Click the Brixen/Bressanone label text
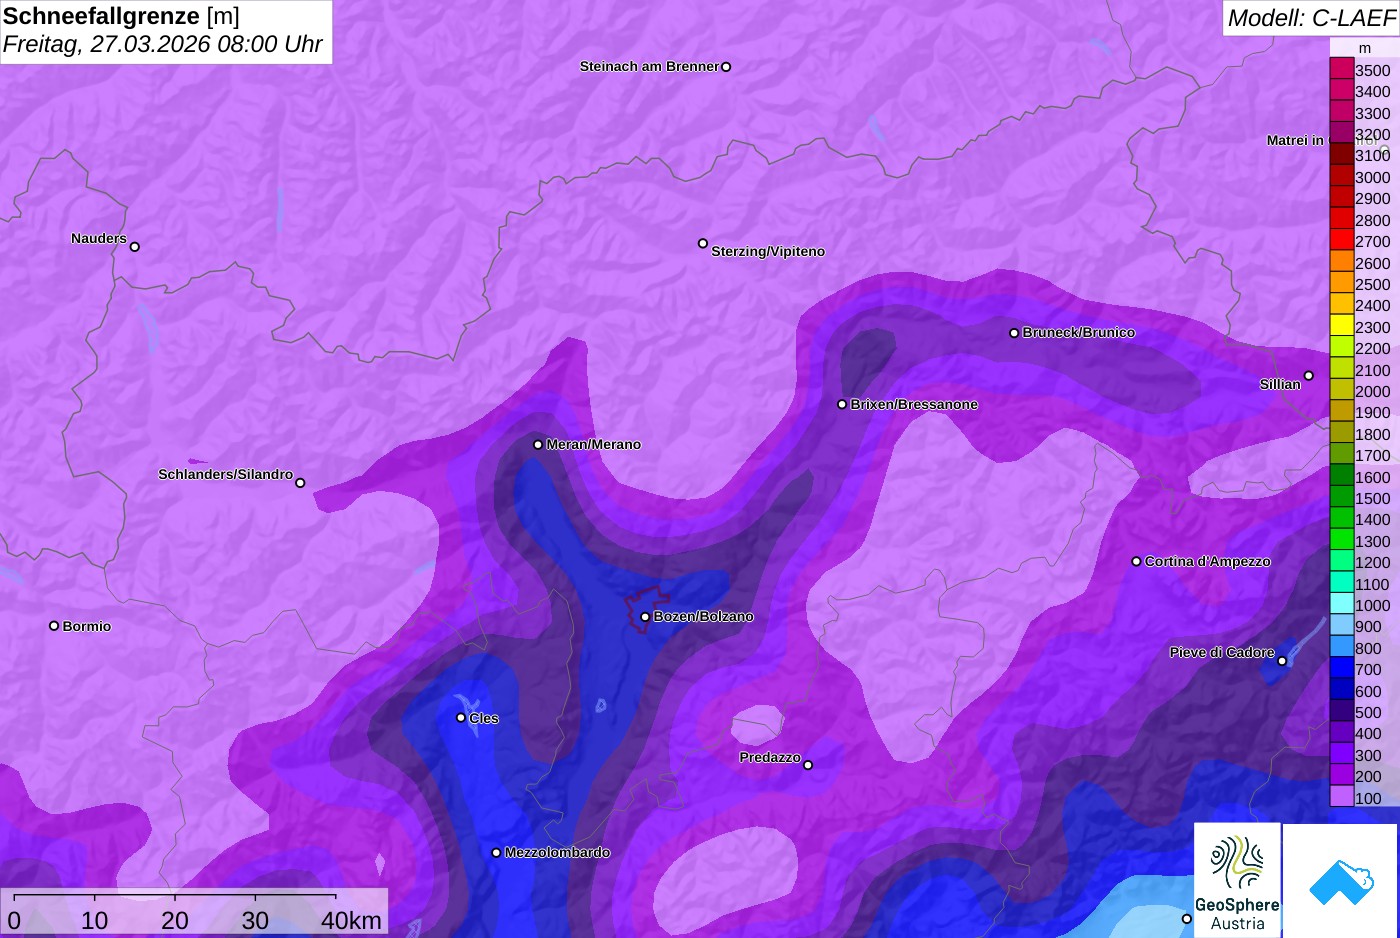 (x=914, y=404)
